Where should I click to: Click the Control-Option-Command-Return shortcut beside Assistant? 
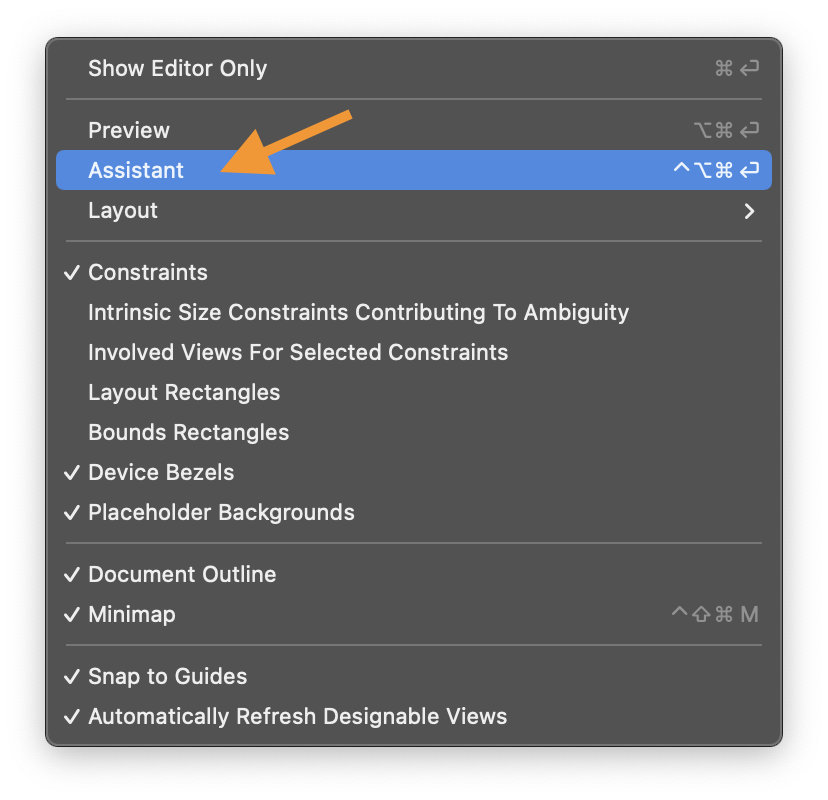click(x=716, y=171)
